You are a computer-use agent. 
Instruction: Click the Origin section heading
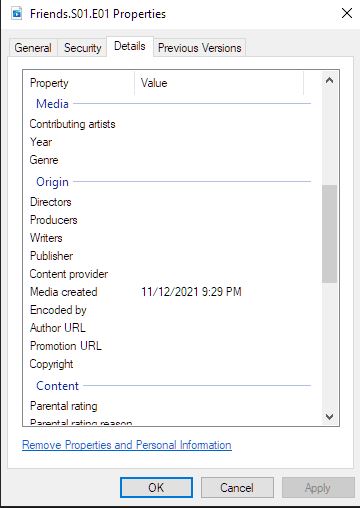click(x=52, y=182)
